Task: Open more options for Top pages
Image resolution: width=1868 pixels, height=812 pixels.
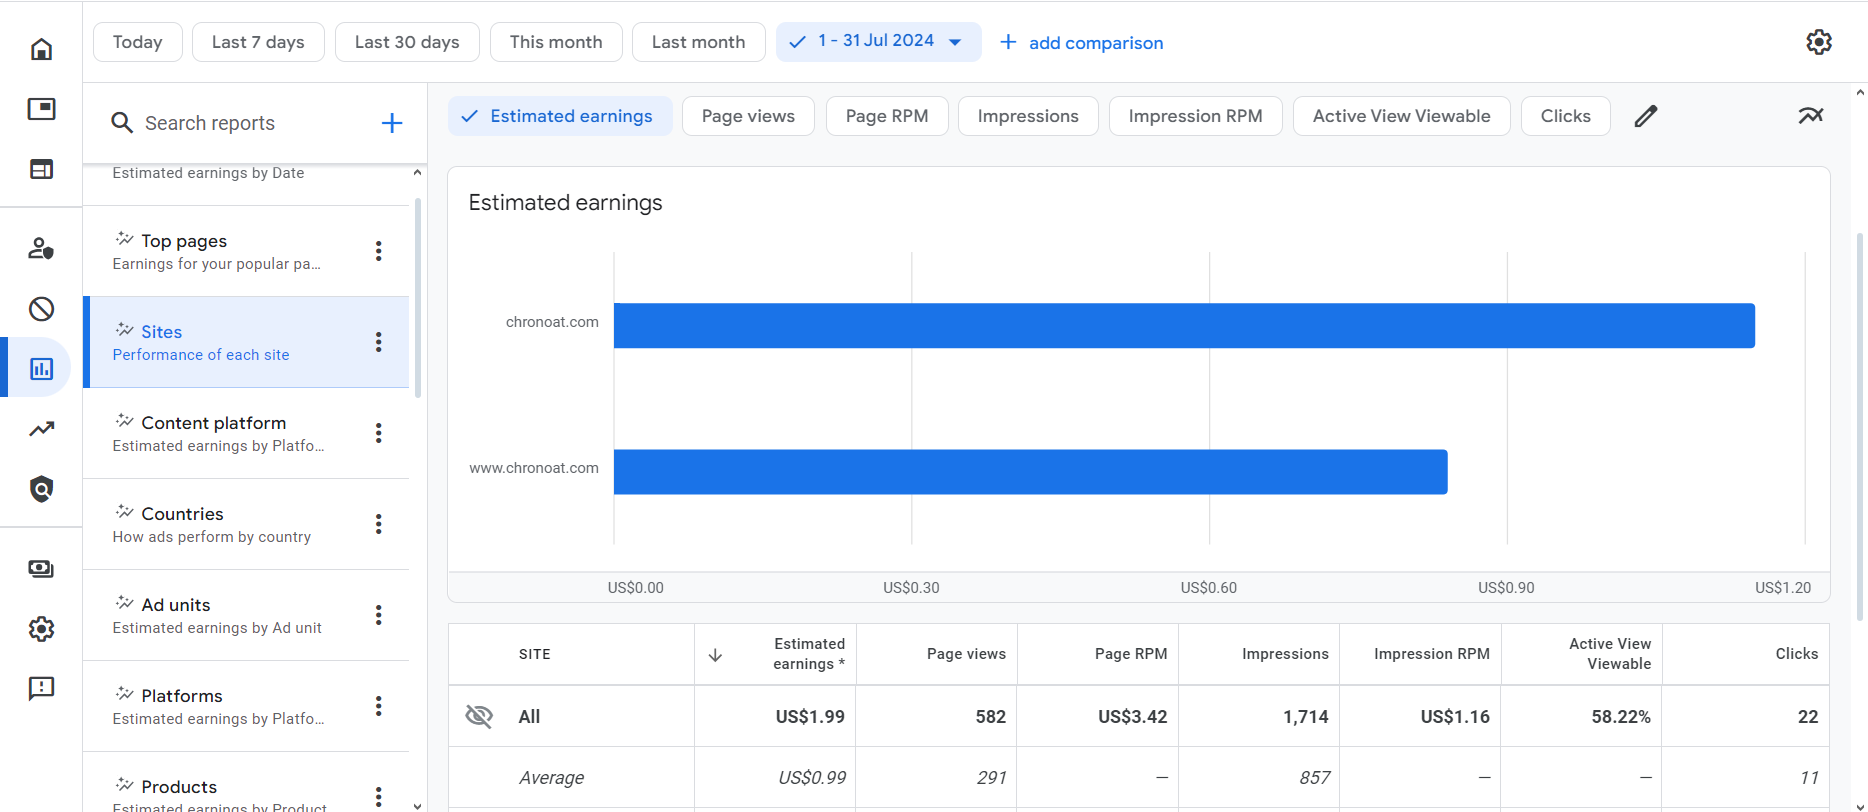Action: tap(378, 251)
